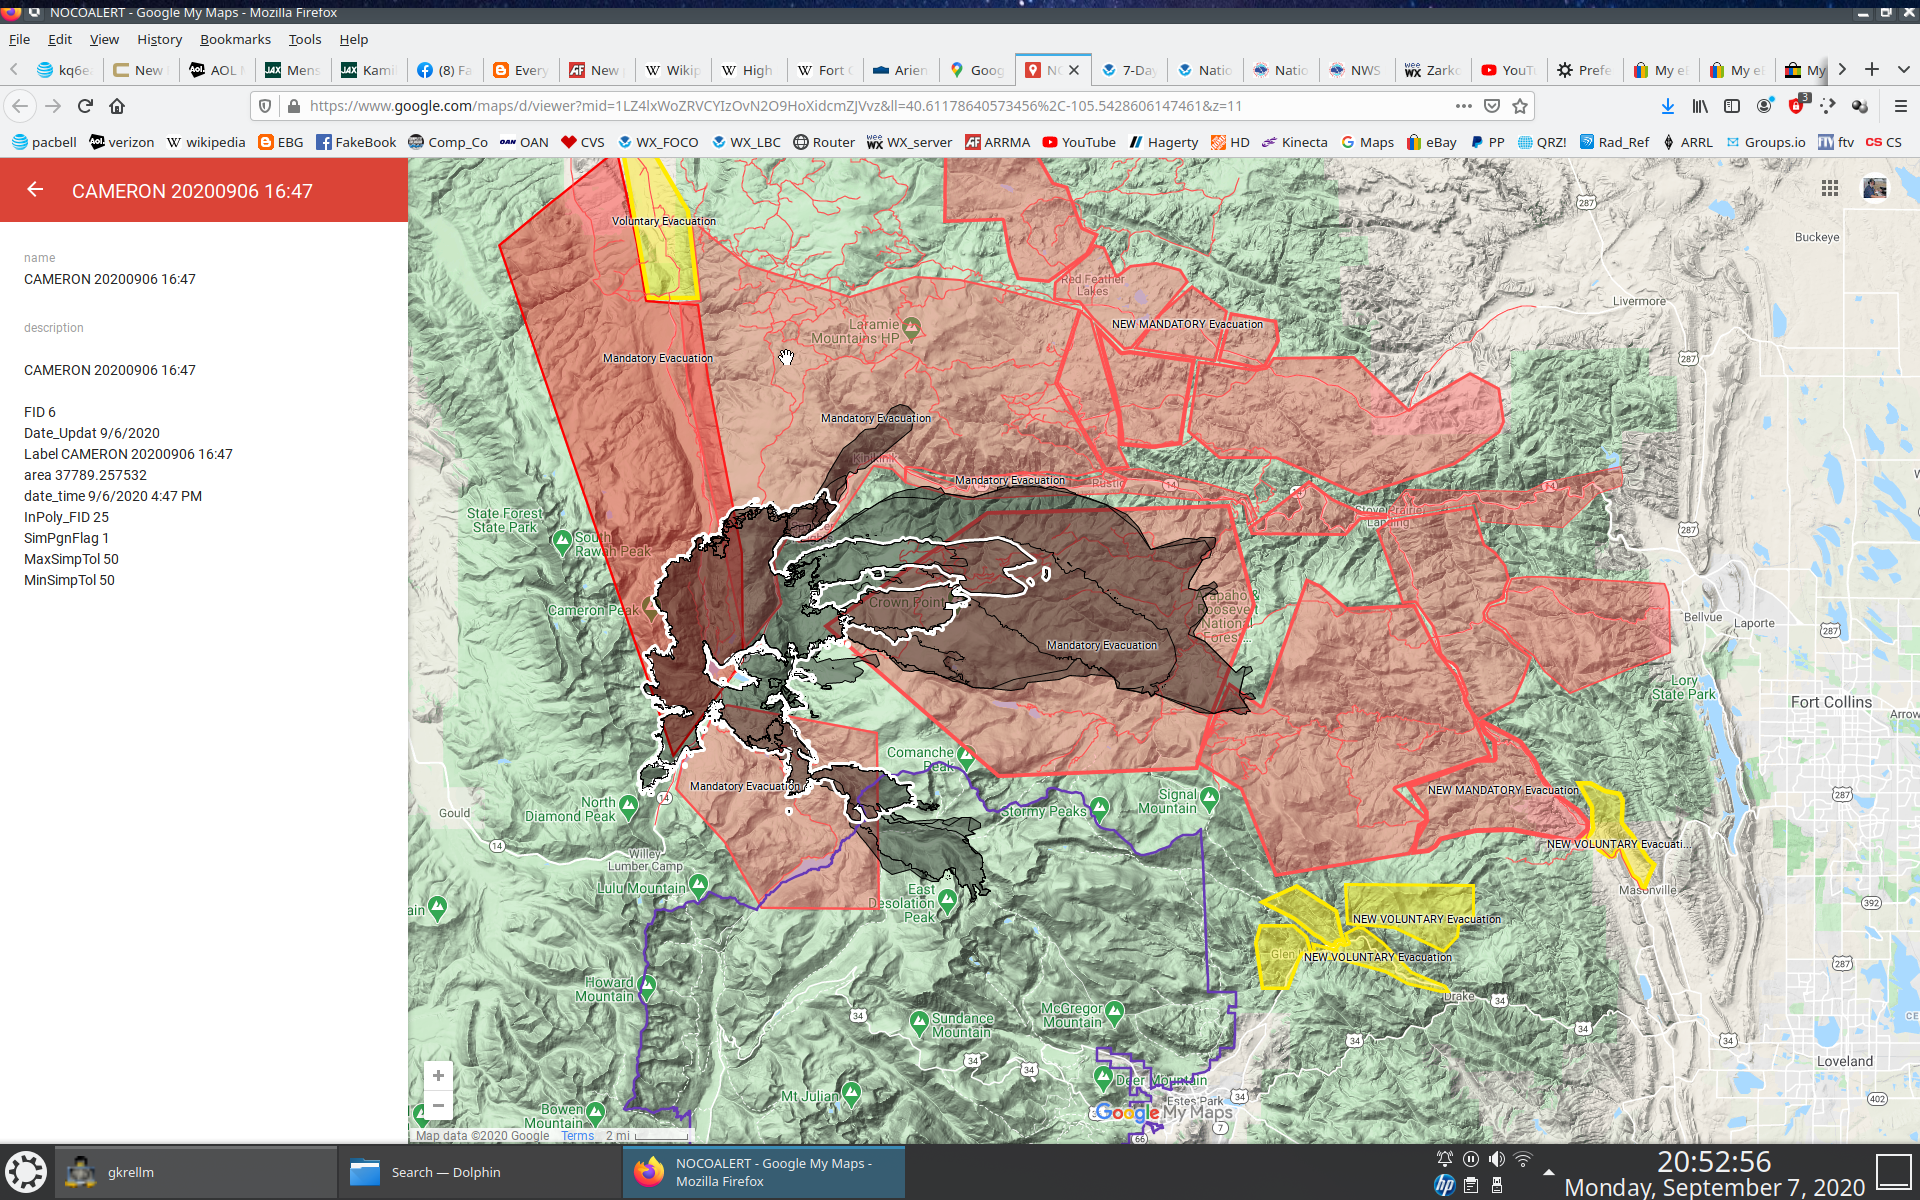Mute audio via the taskbar speaker icon
Viewport: 1920px width, 1200px height.
(1497, 1158)
